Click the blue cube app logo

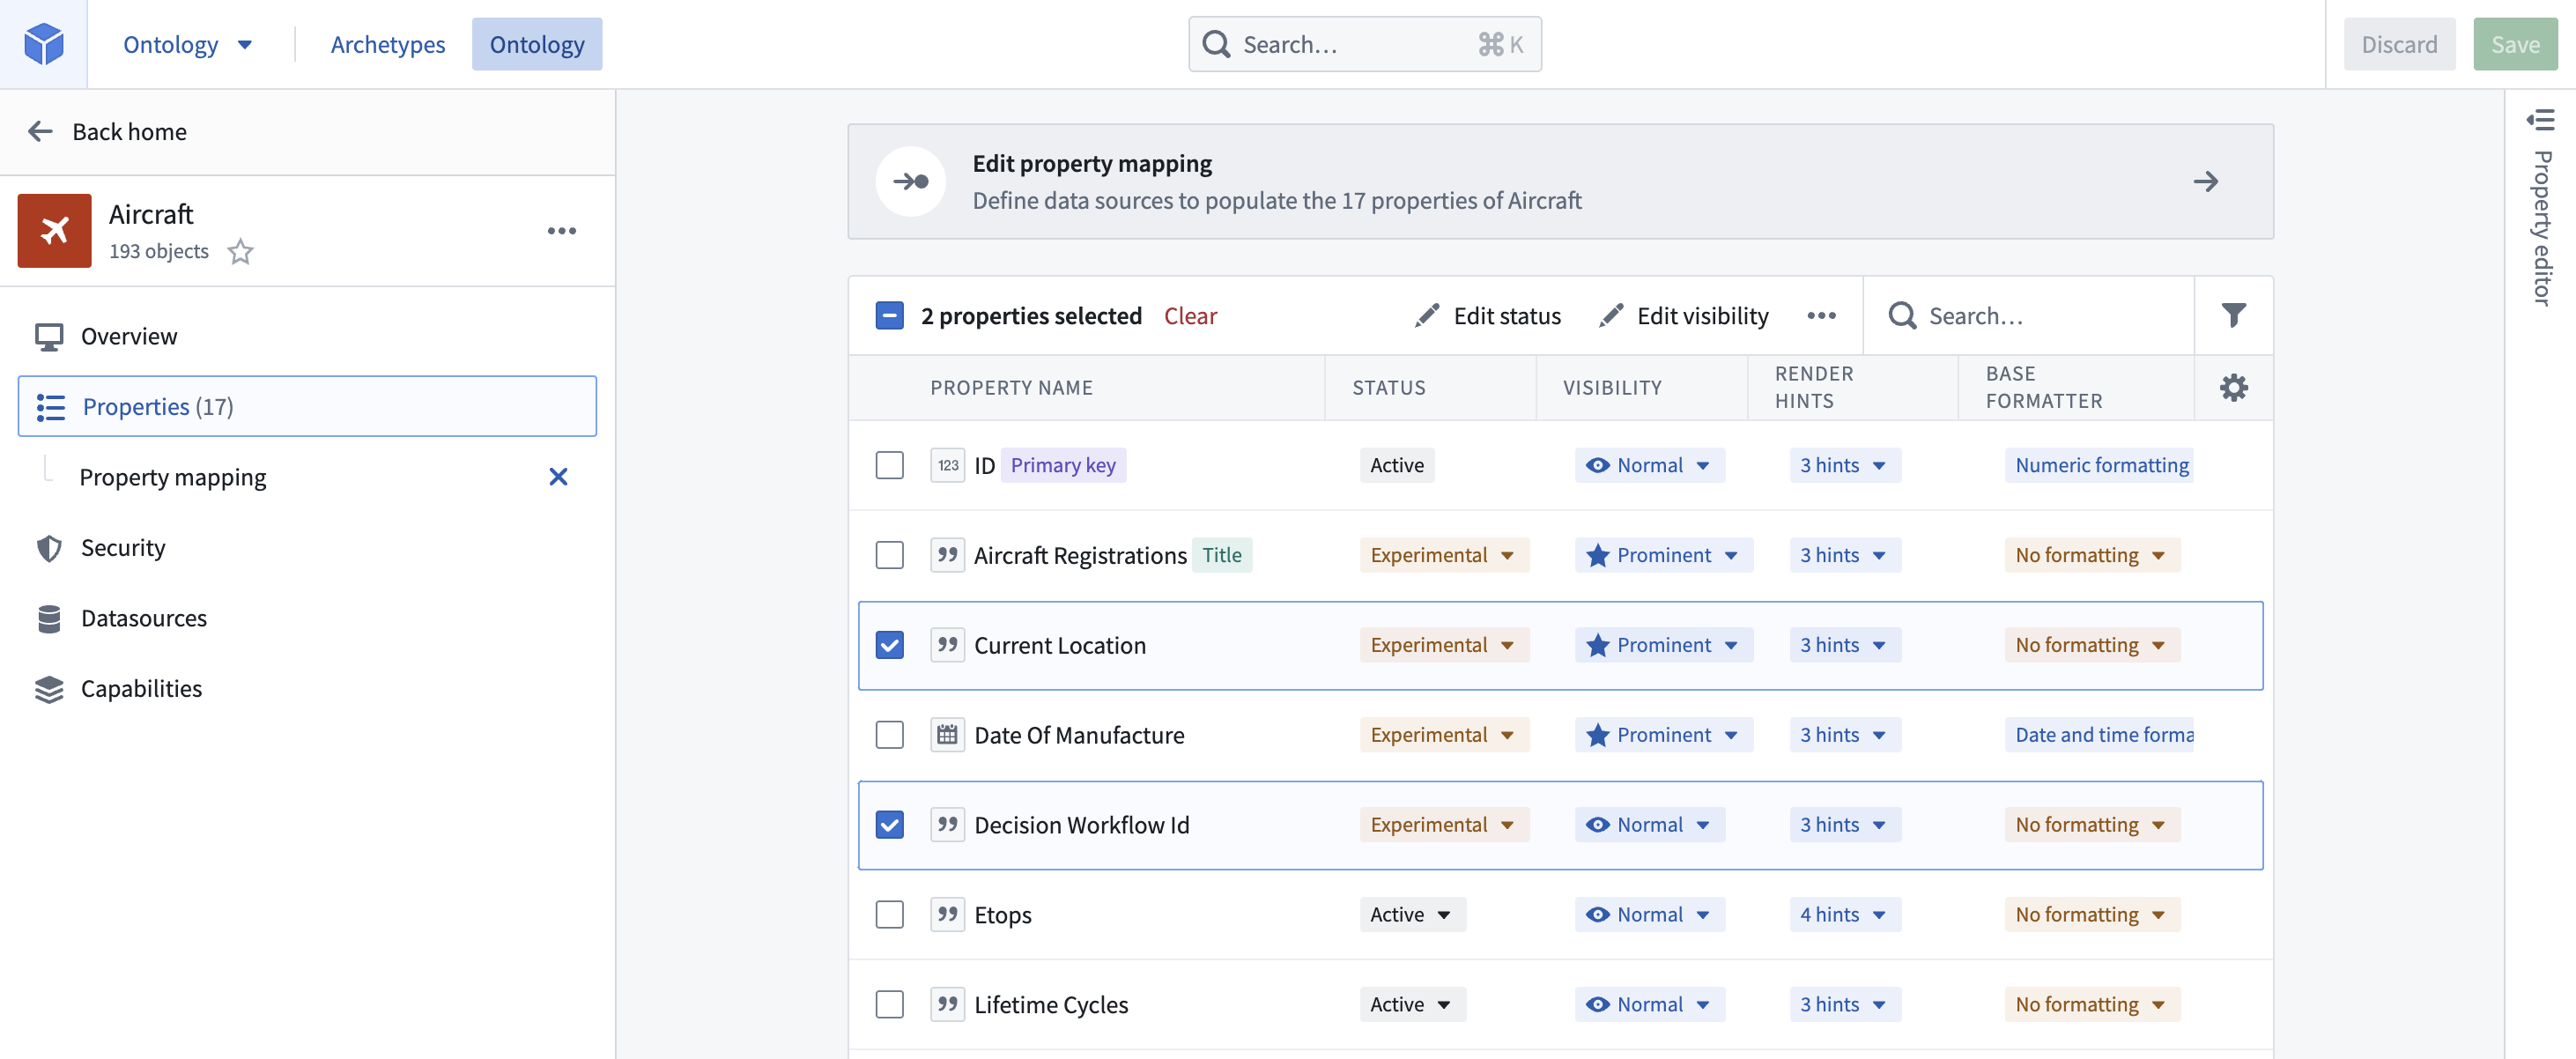coord(44,44)
